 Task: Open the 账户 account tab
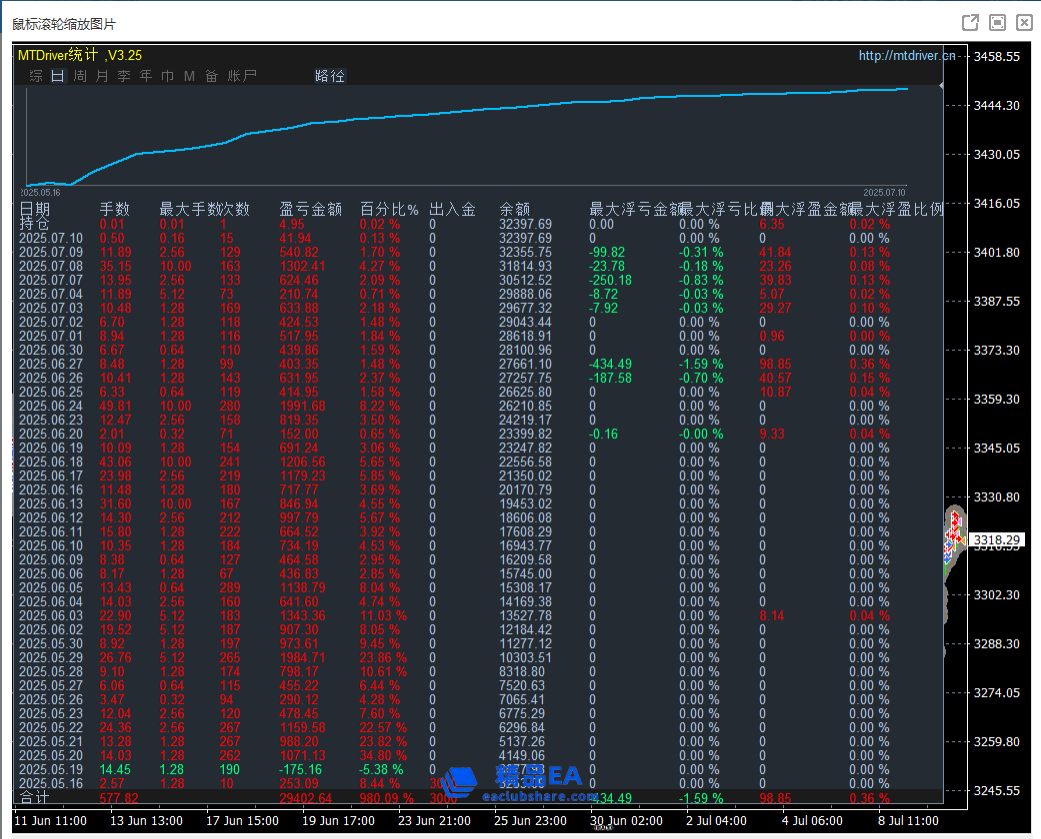[242, 75]
